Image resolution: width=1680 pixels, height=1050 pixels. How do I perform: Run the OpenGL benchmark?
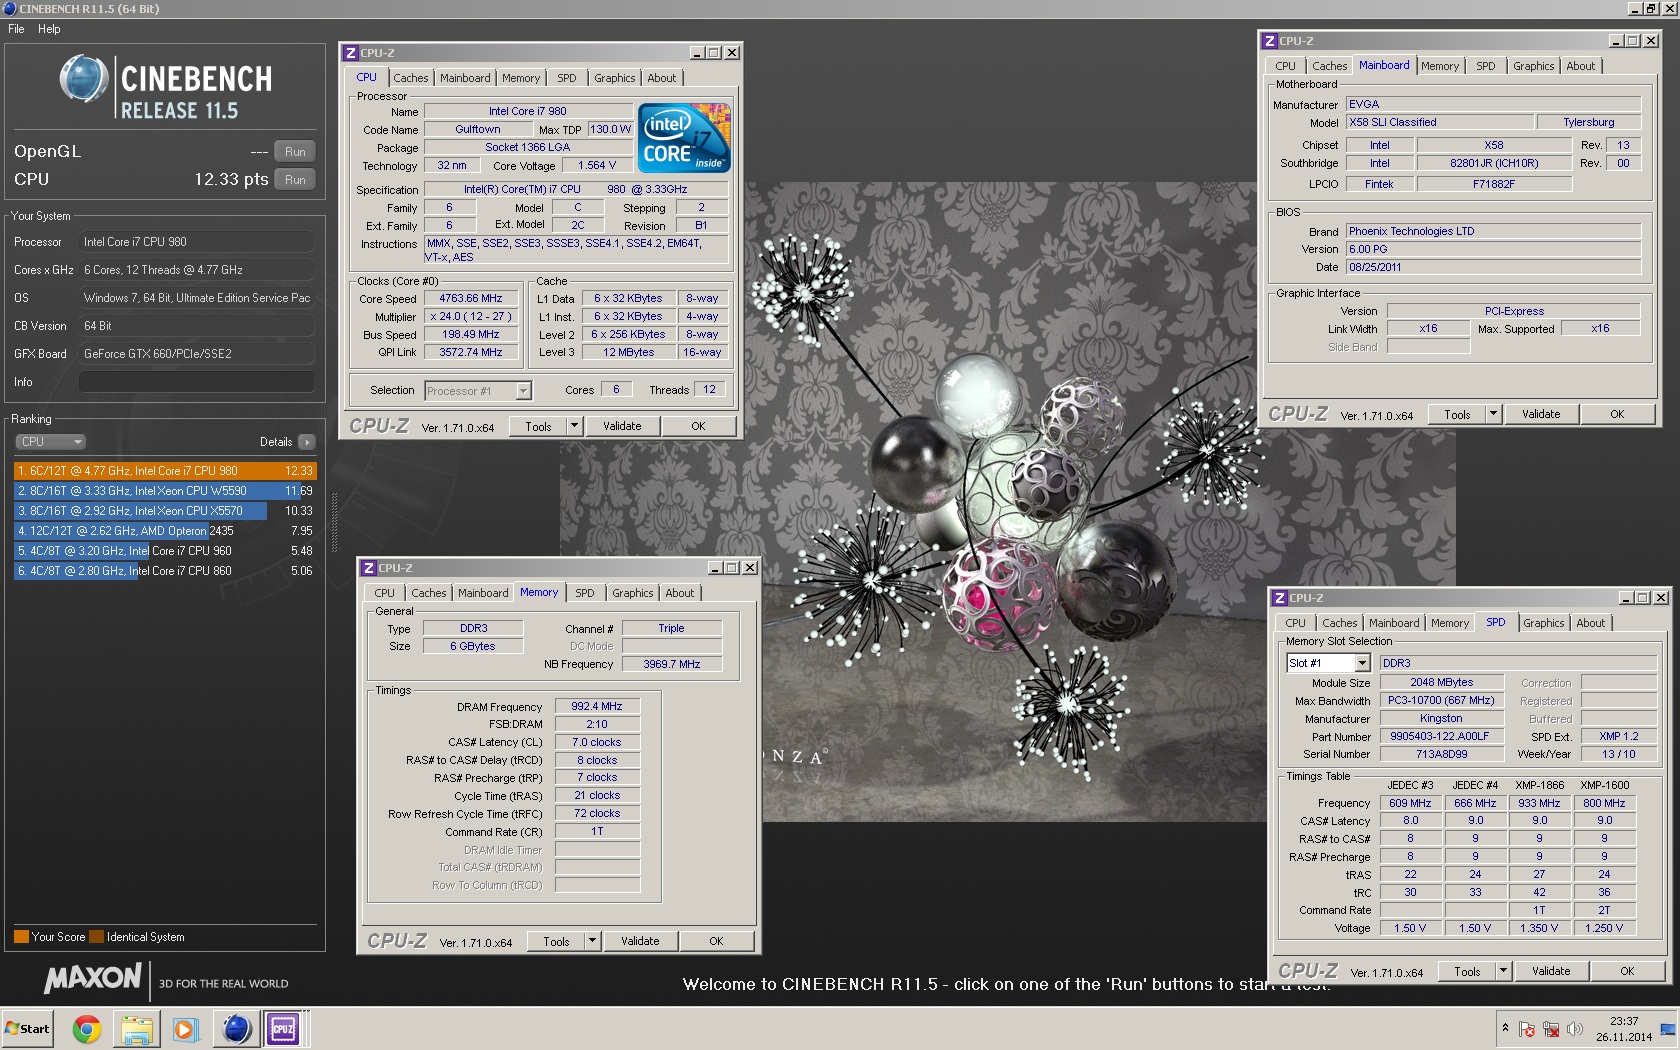[x=295, y=152]
